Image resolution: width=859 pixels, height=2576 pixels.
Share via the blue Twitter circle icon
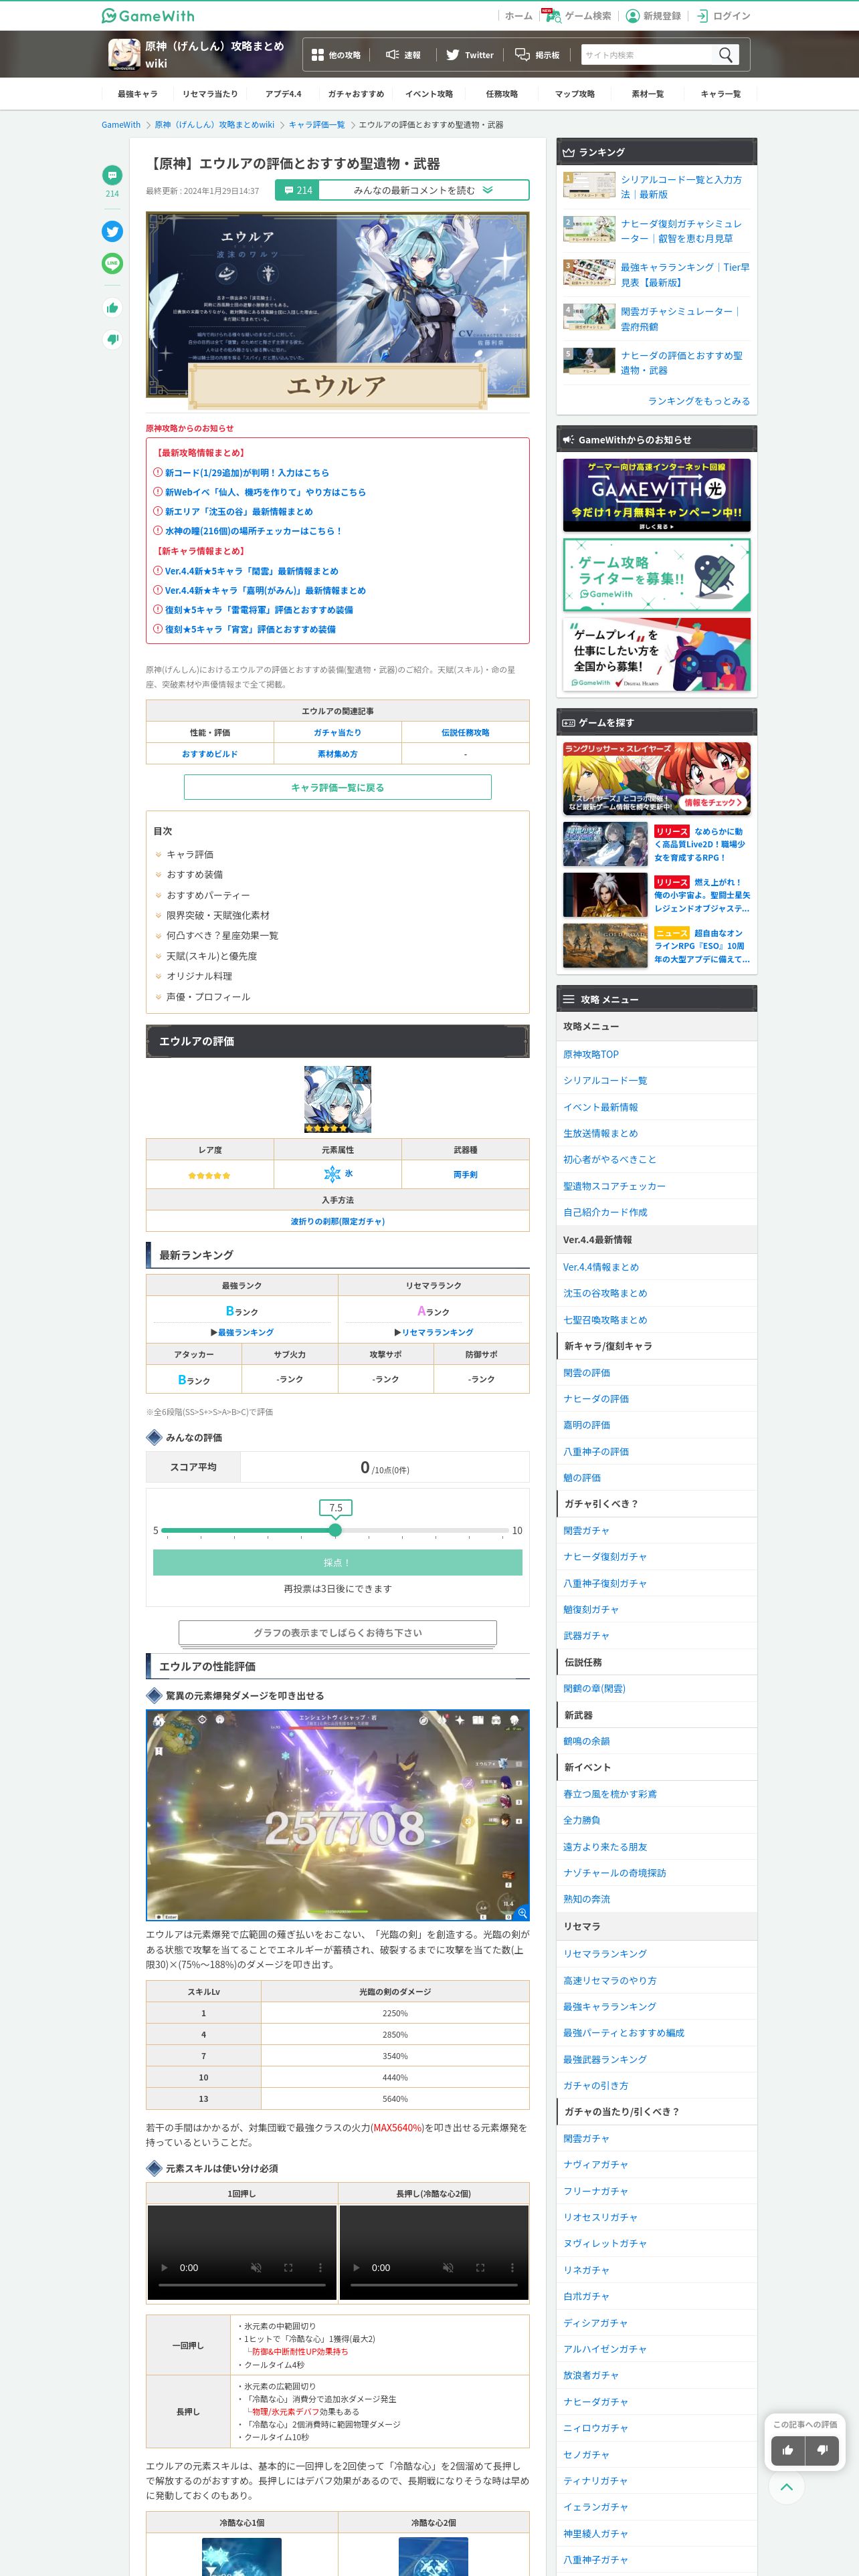(x=112, y=231)
